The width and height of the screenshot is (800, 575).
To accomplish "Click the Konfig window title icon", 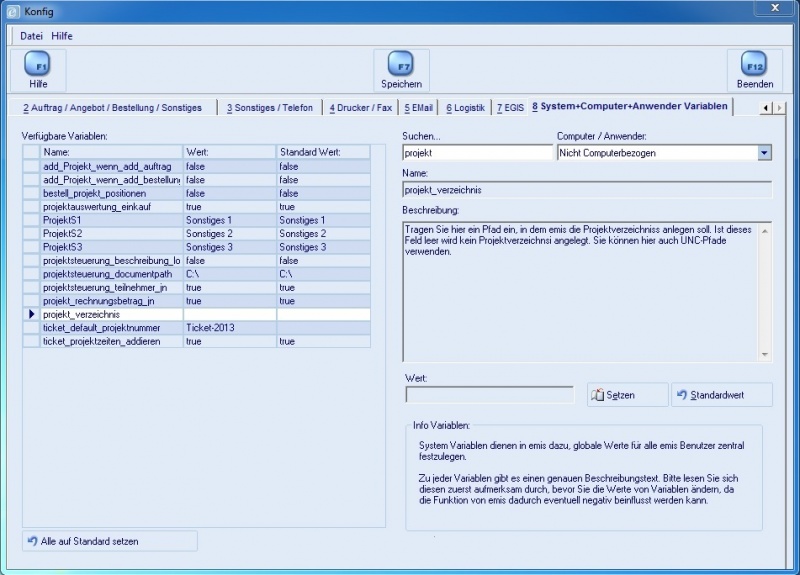I will click(x=14, y=11).
